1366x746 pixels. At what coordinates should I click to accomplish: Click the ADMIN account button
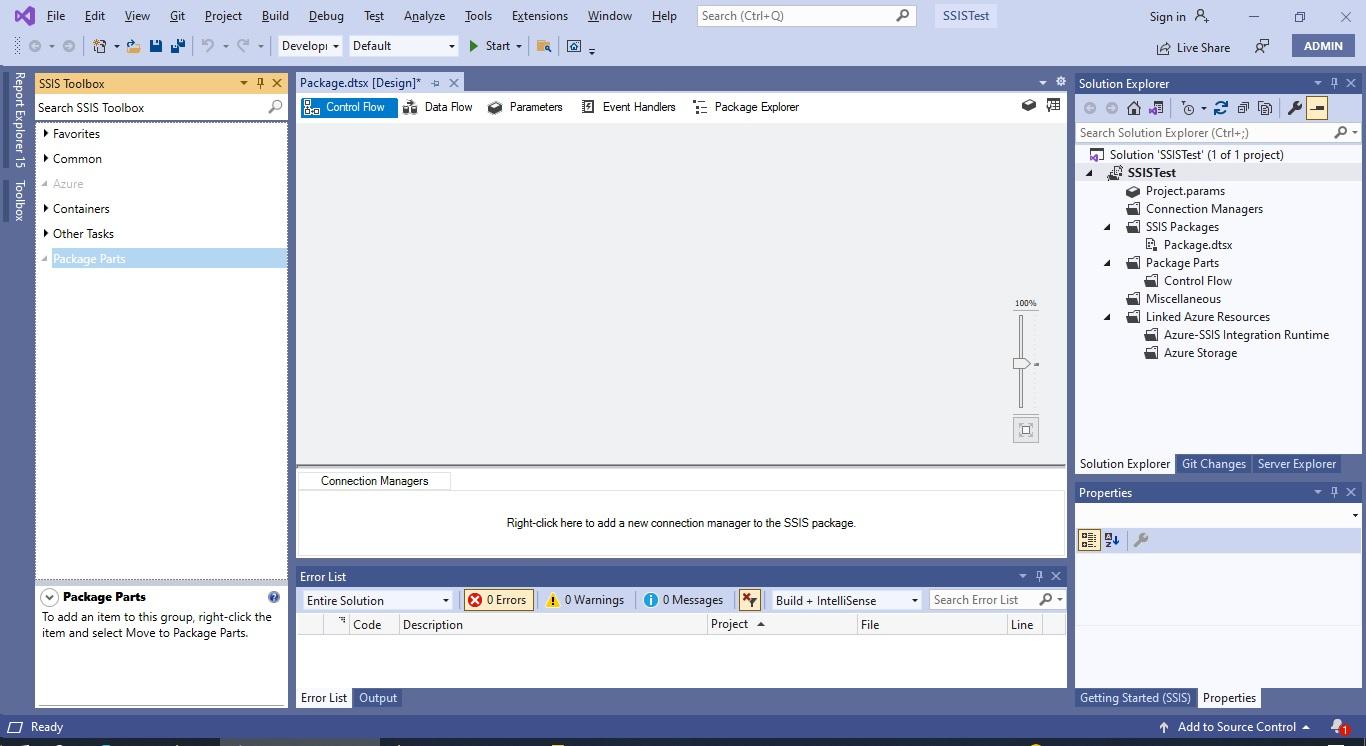click(x=1323, y=46)
